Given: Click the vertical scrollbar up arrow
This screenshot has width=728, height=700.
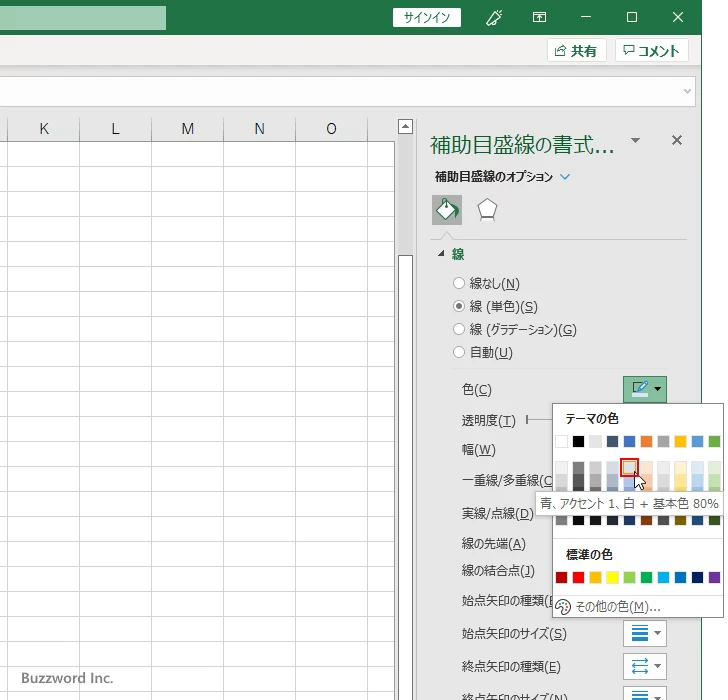Looking at the screenshot, I should (x=405, y=126).
